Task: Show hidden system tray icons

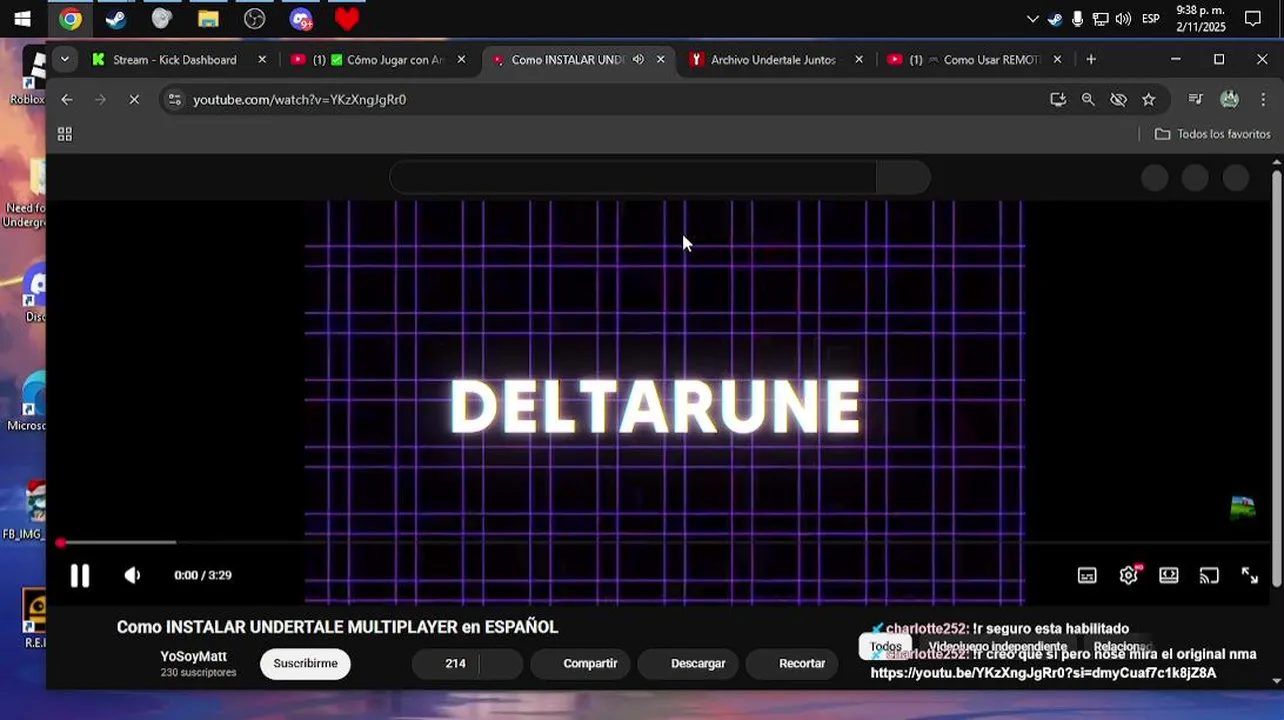Action: 1033,18
